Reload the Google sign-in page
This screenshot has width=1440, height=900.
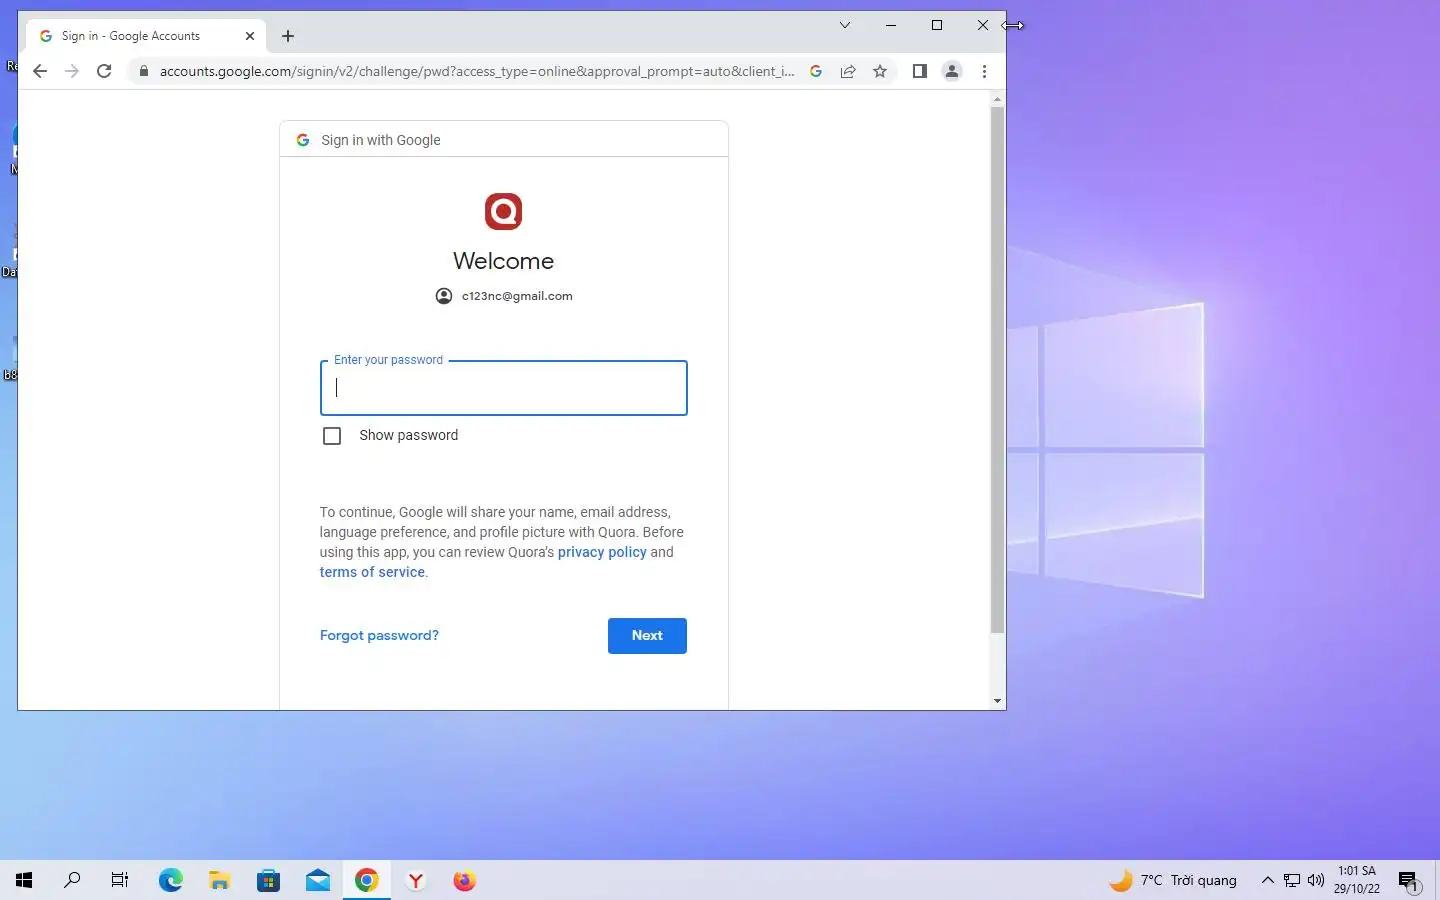pos(104,71)
